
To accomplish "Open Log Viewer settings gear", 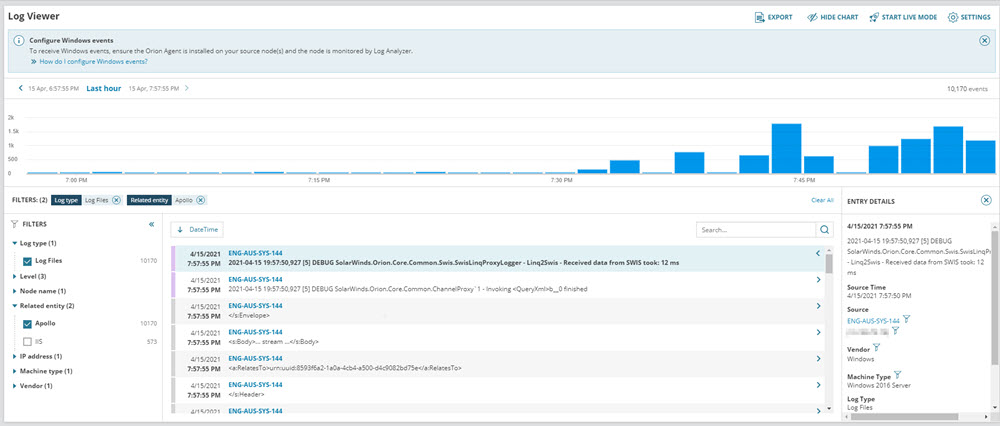I will pyautogui.click(x=953, y=17).
